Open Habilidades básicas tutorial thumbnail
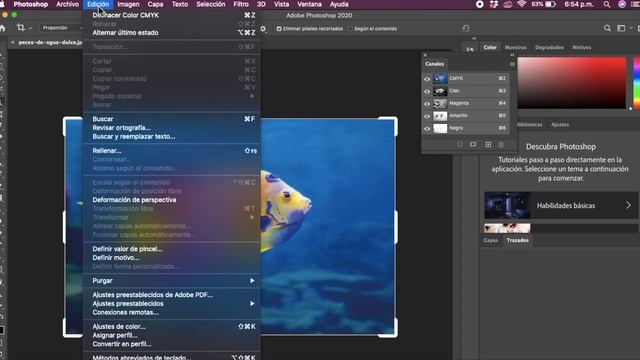Viewport: 640px width, 360px height. pos(507,205)
